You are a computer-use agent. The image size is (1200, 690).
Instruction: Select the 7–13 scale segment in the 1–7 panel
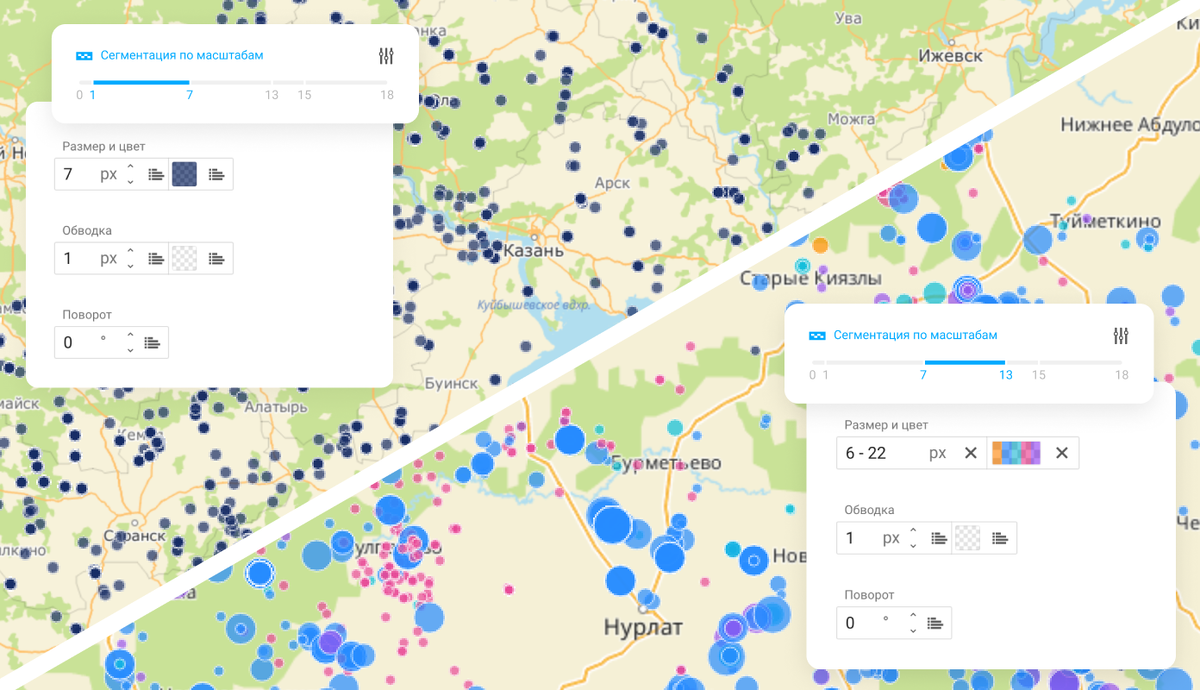coord(231,82)
